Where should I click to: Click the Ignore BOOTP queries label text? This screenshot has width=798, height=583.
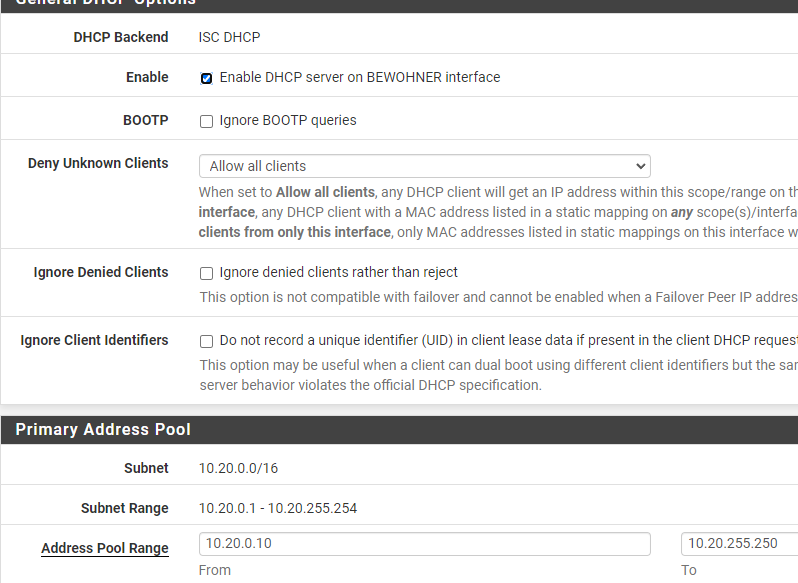[288, 121]
